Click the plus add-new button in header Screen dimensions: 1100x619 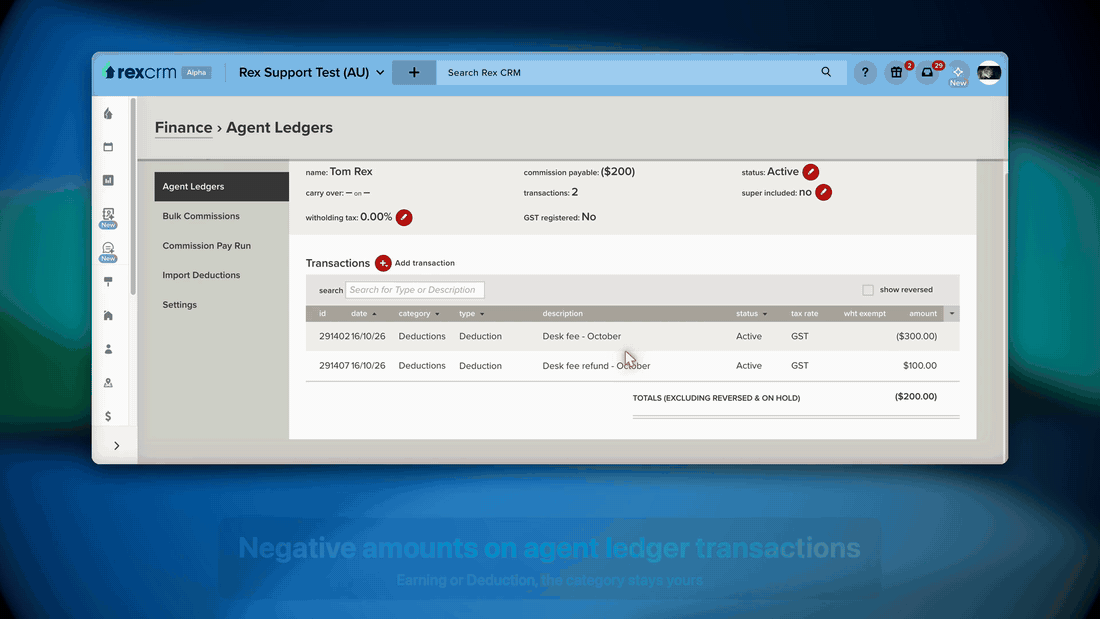click(x=414, y=72)
